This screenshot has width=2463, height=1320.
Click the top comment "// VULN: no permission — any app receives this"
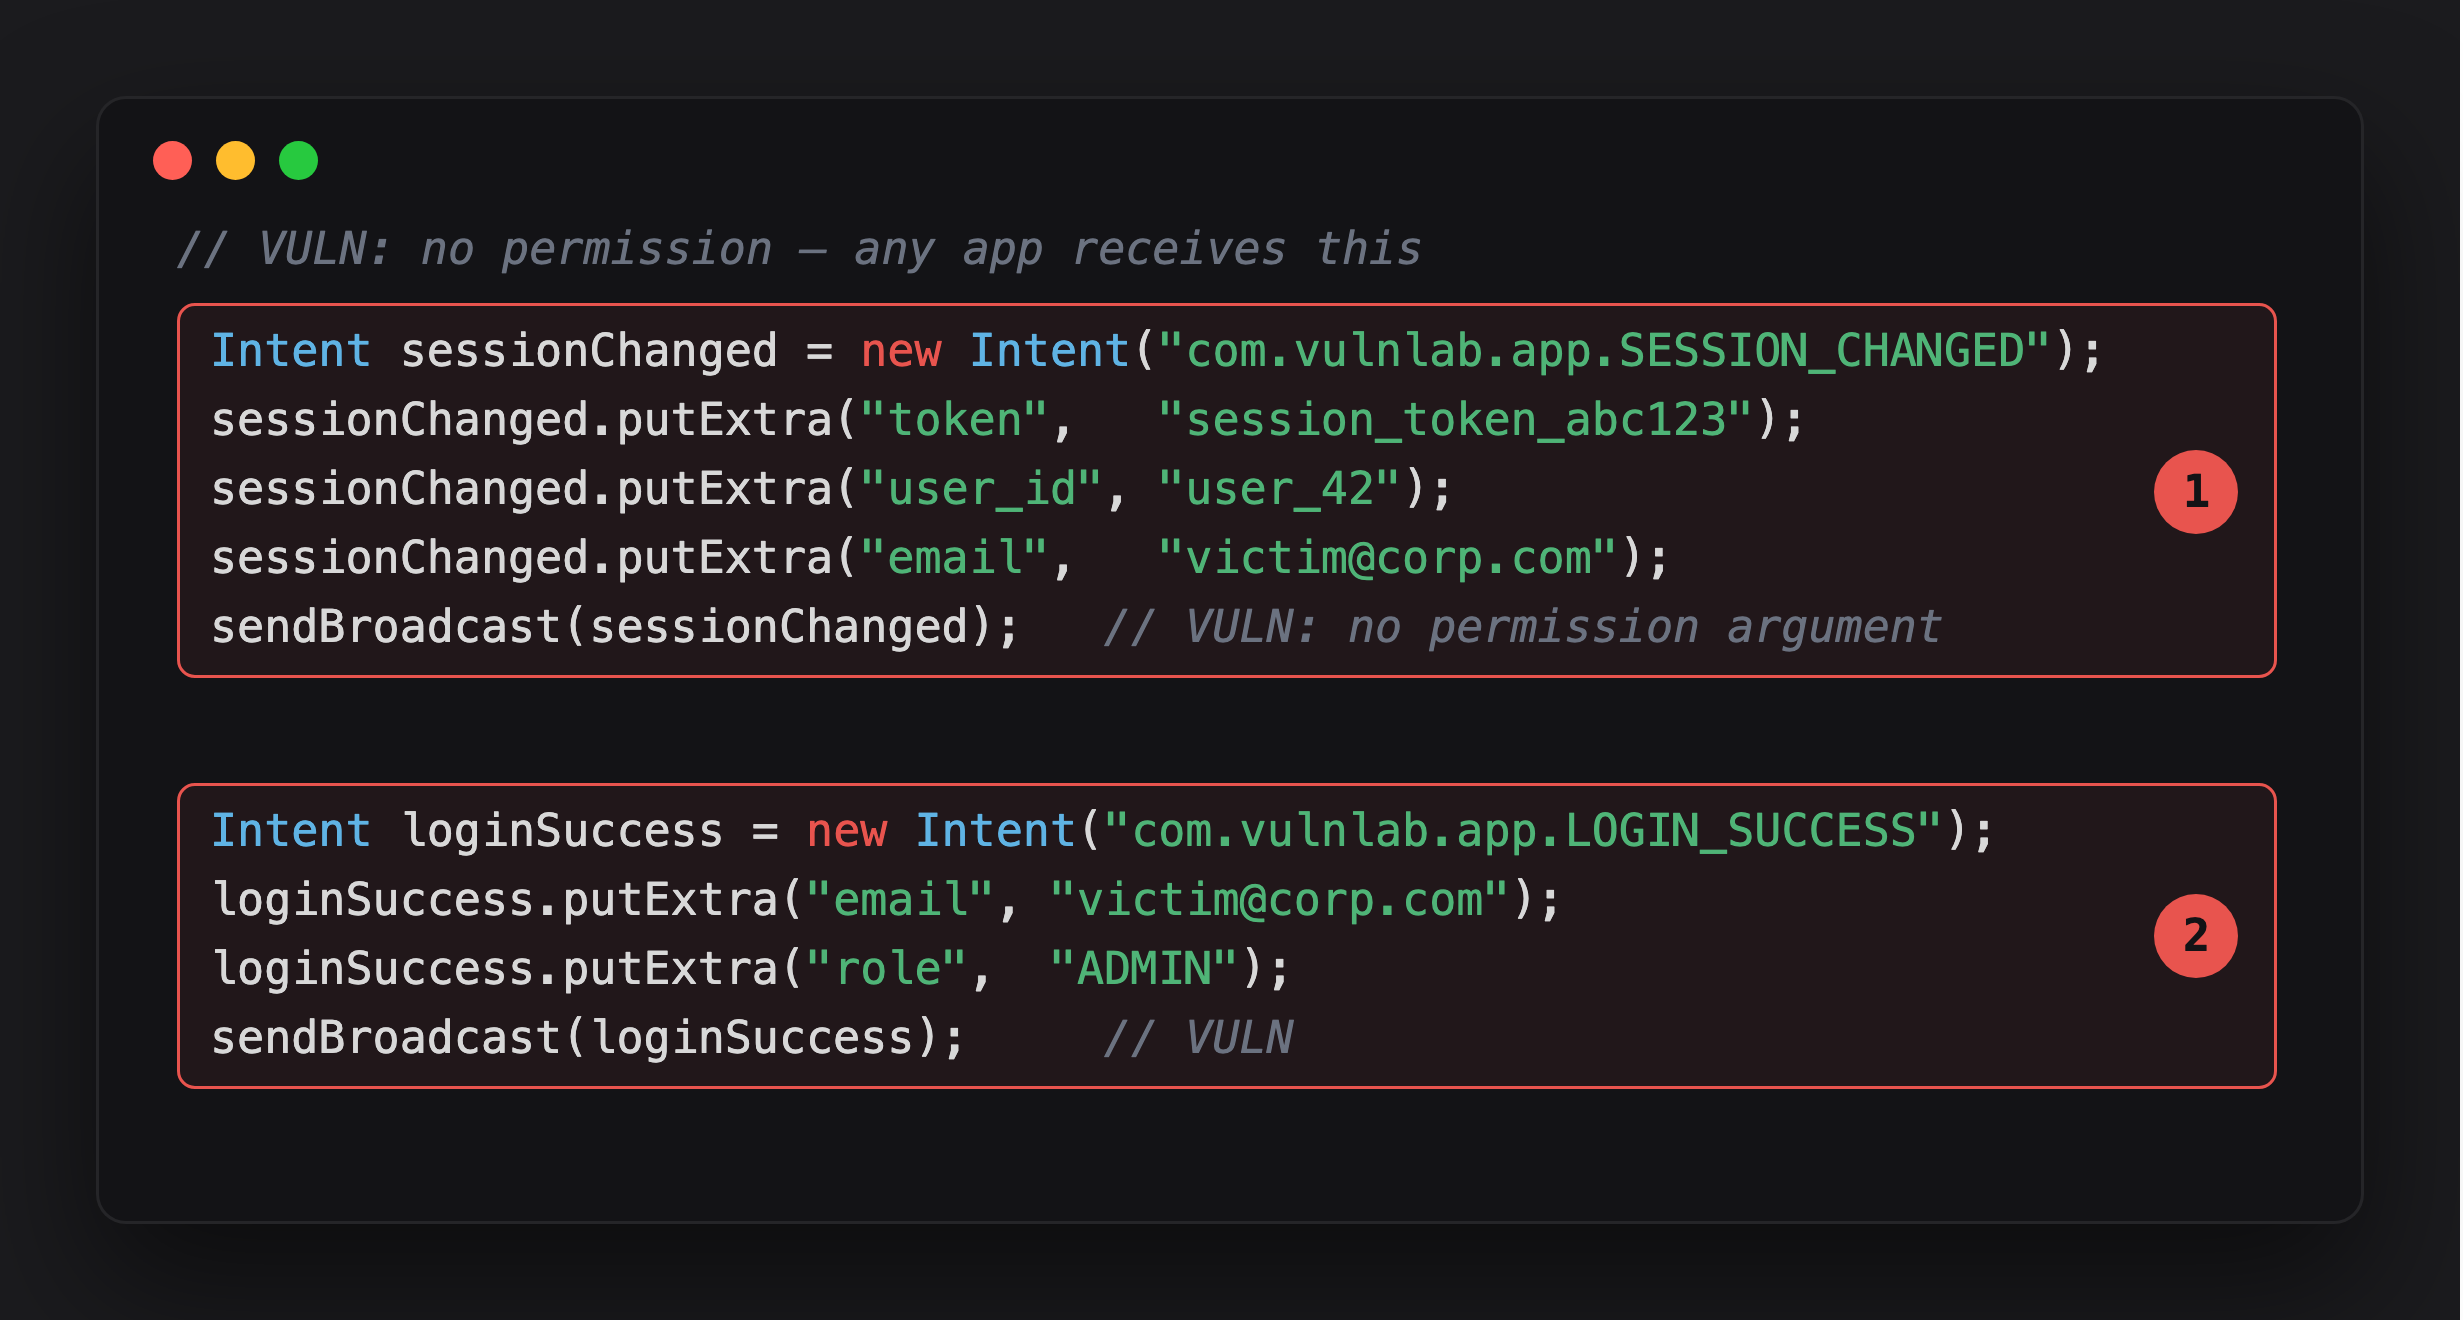(x=798, y=249)
